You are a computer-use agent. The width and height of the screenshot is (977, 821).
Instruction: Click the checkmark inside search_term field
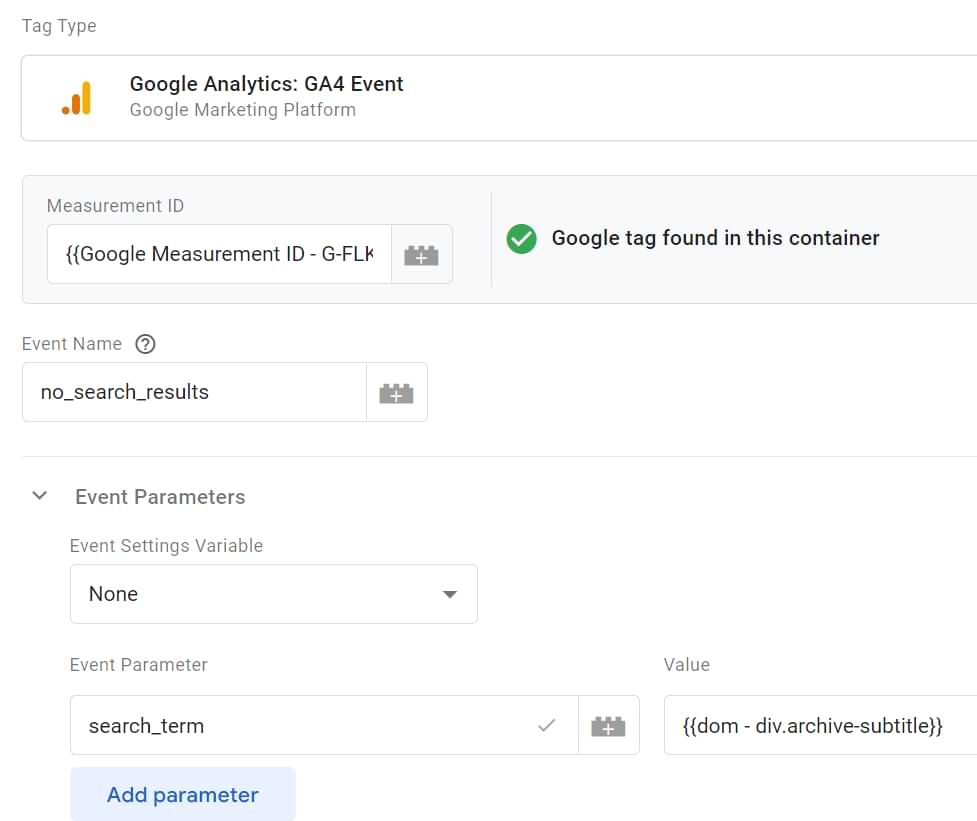coord(546,725)
